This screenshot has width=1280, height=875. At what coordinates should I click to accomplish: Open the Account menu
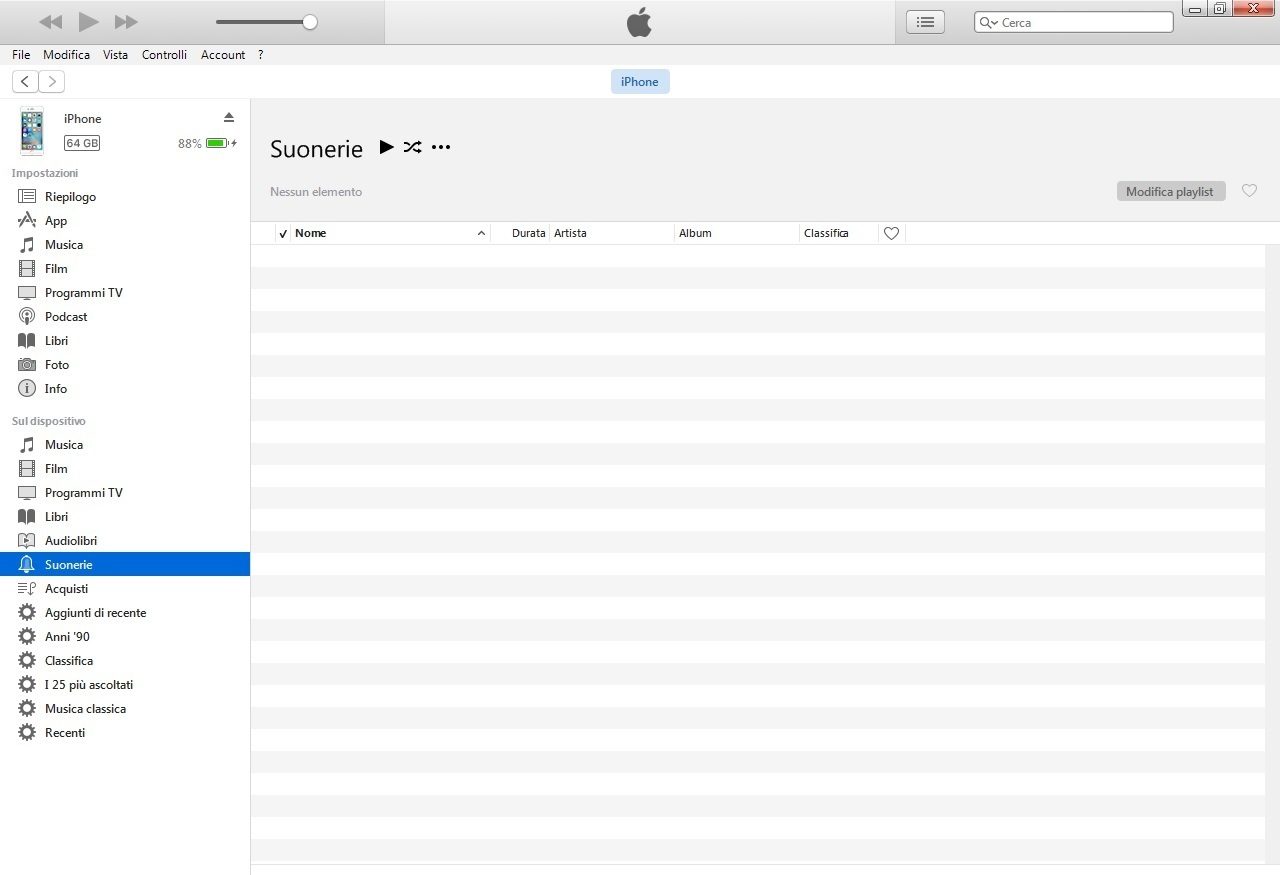[x=223, y=55]
